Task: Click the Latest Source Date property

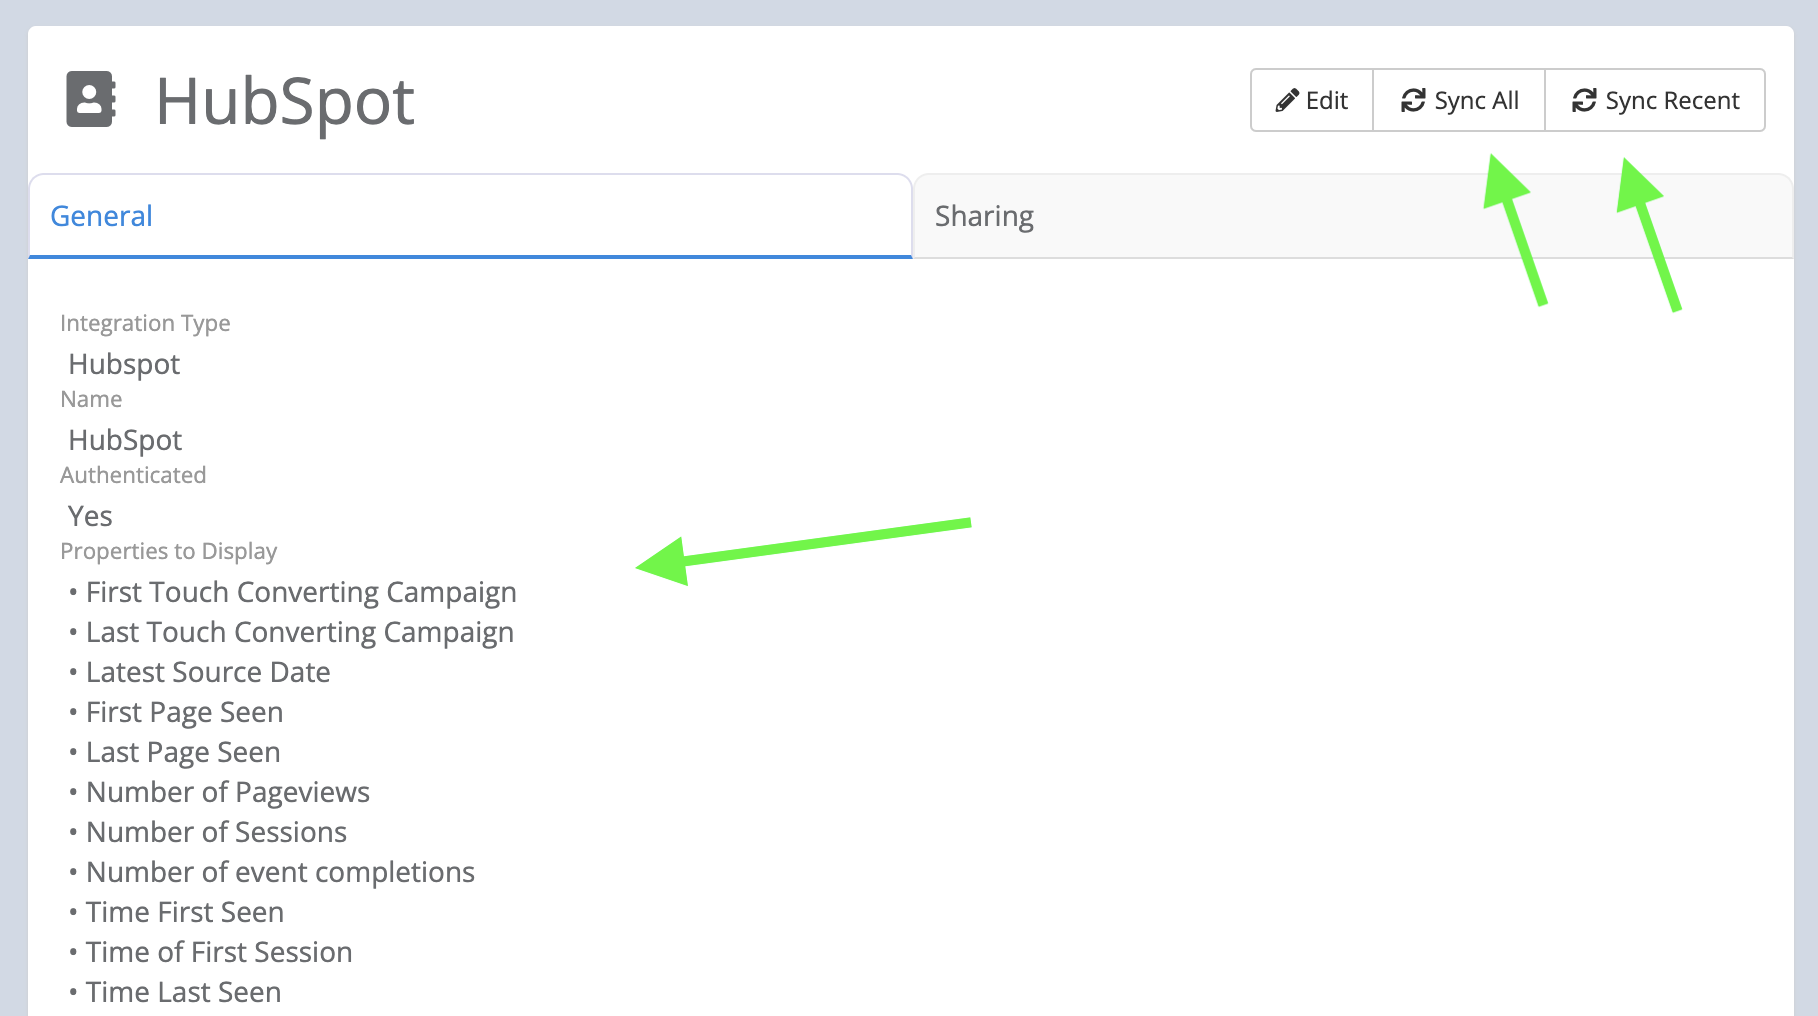Action: pyautogui.click(x=208, y=672)
